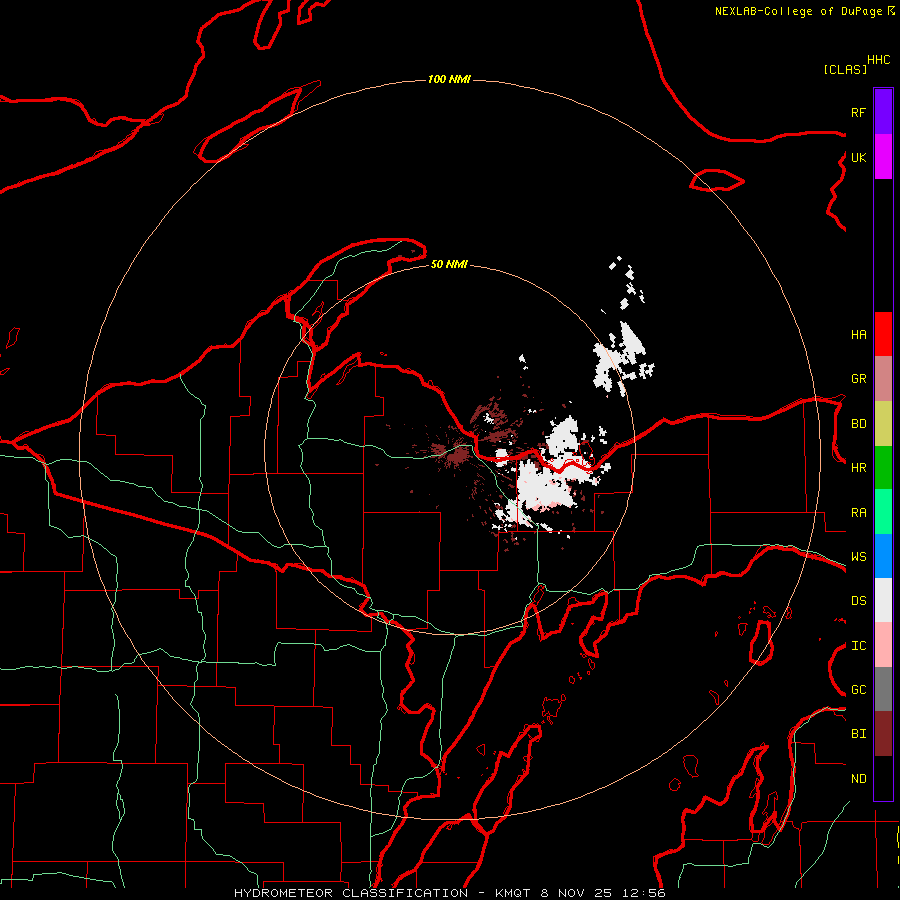900x900 pixels.
Task: Click the RF purple color swatch
Action: (x=883, y=112)
